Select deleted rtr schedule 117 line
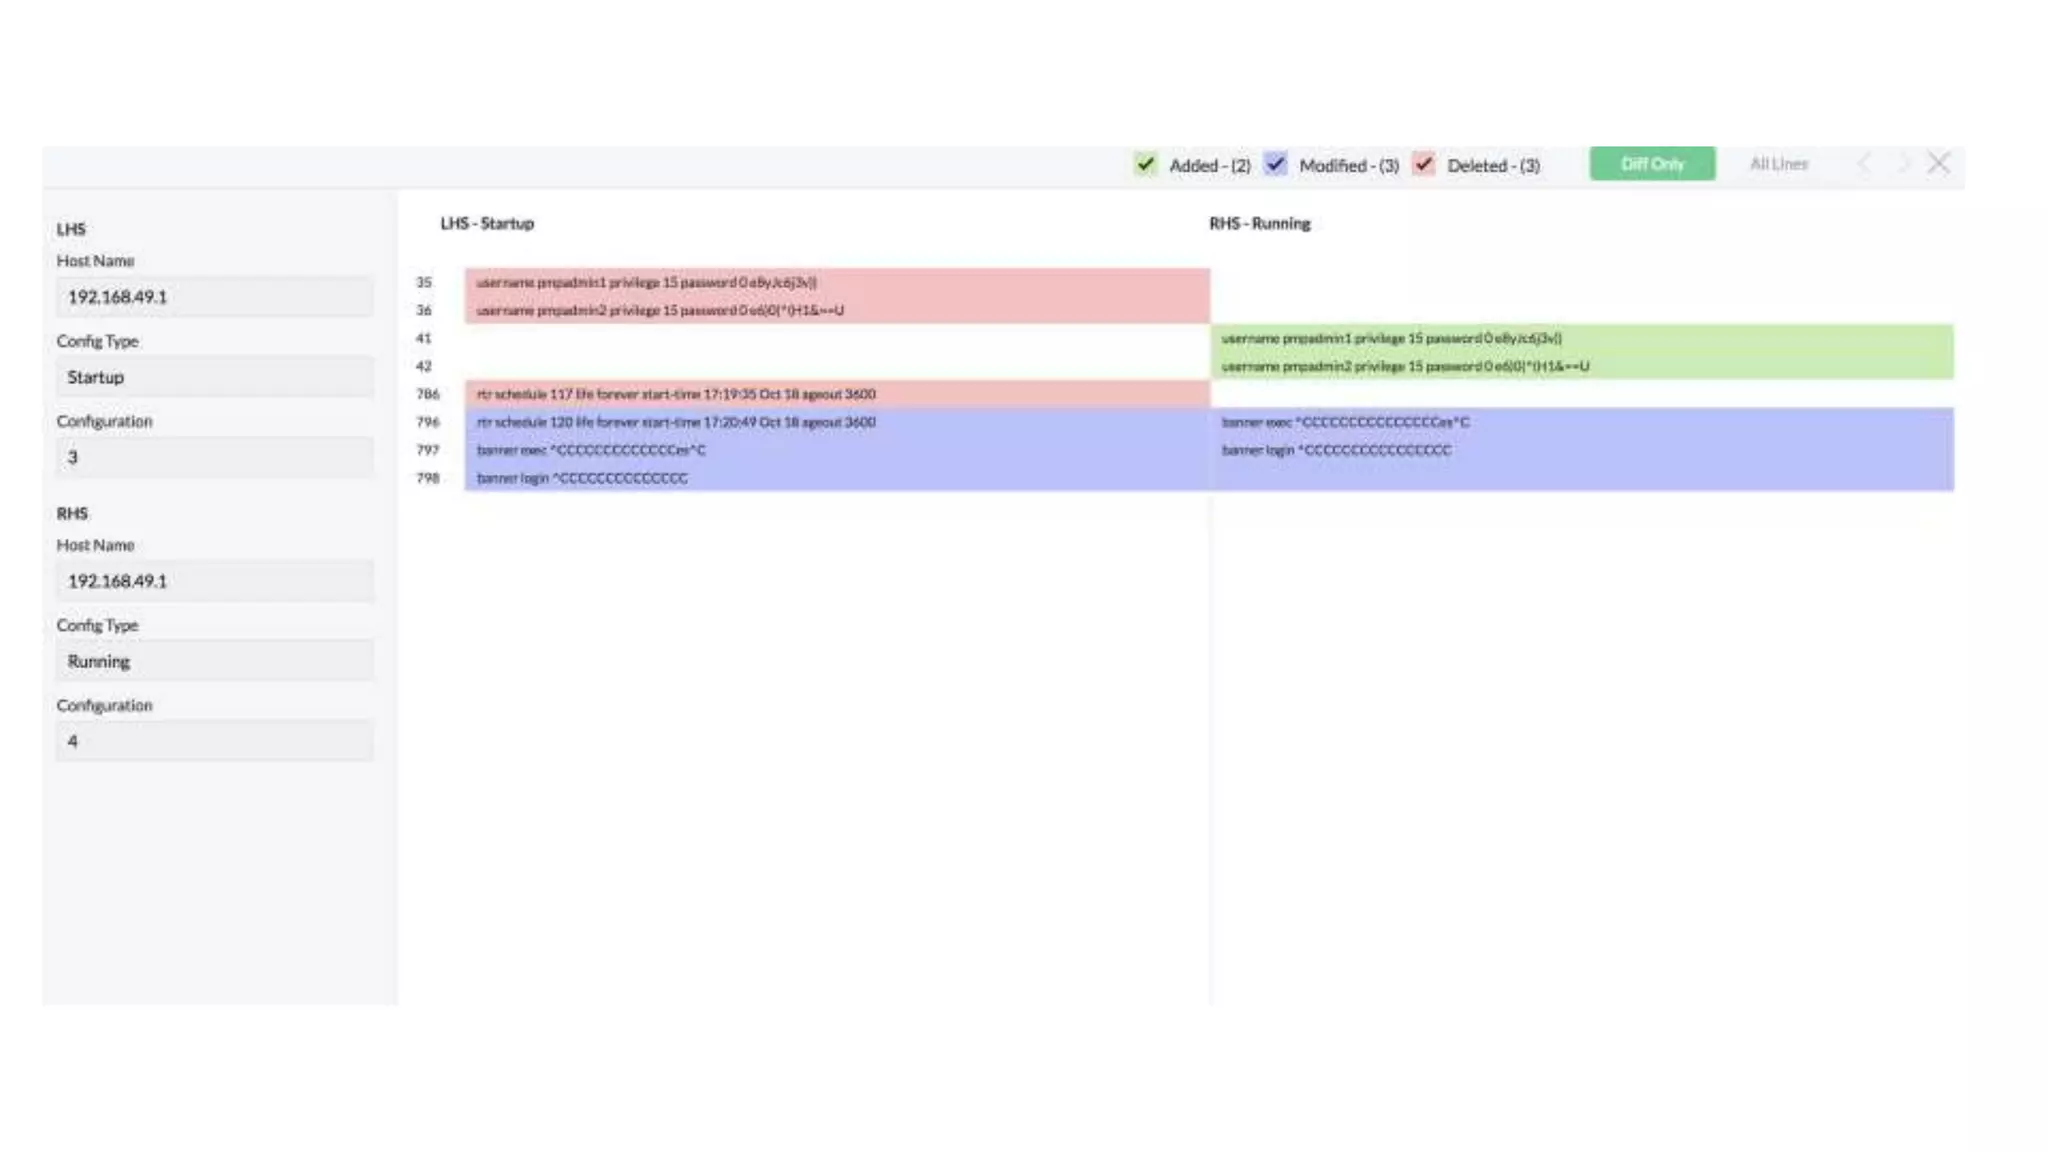Viewport: 2048px width, 1152px height. click(676, 394)
